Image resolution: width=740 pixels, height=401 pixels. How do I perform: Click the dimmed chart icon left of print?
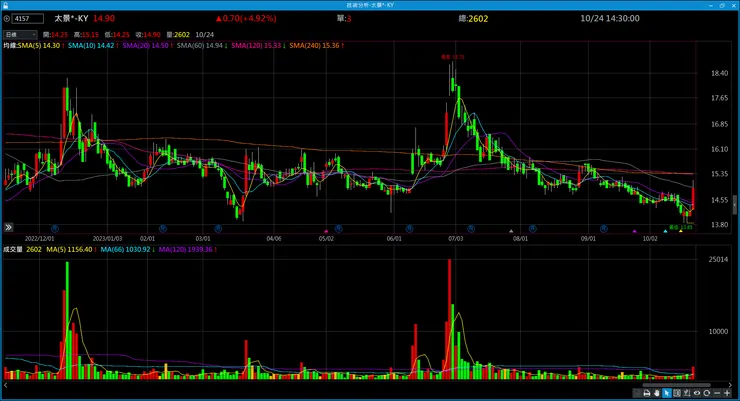point(637,393)
